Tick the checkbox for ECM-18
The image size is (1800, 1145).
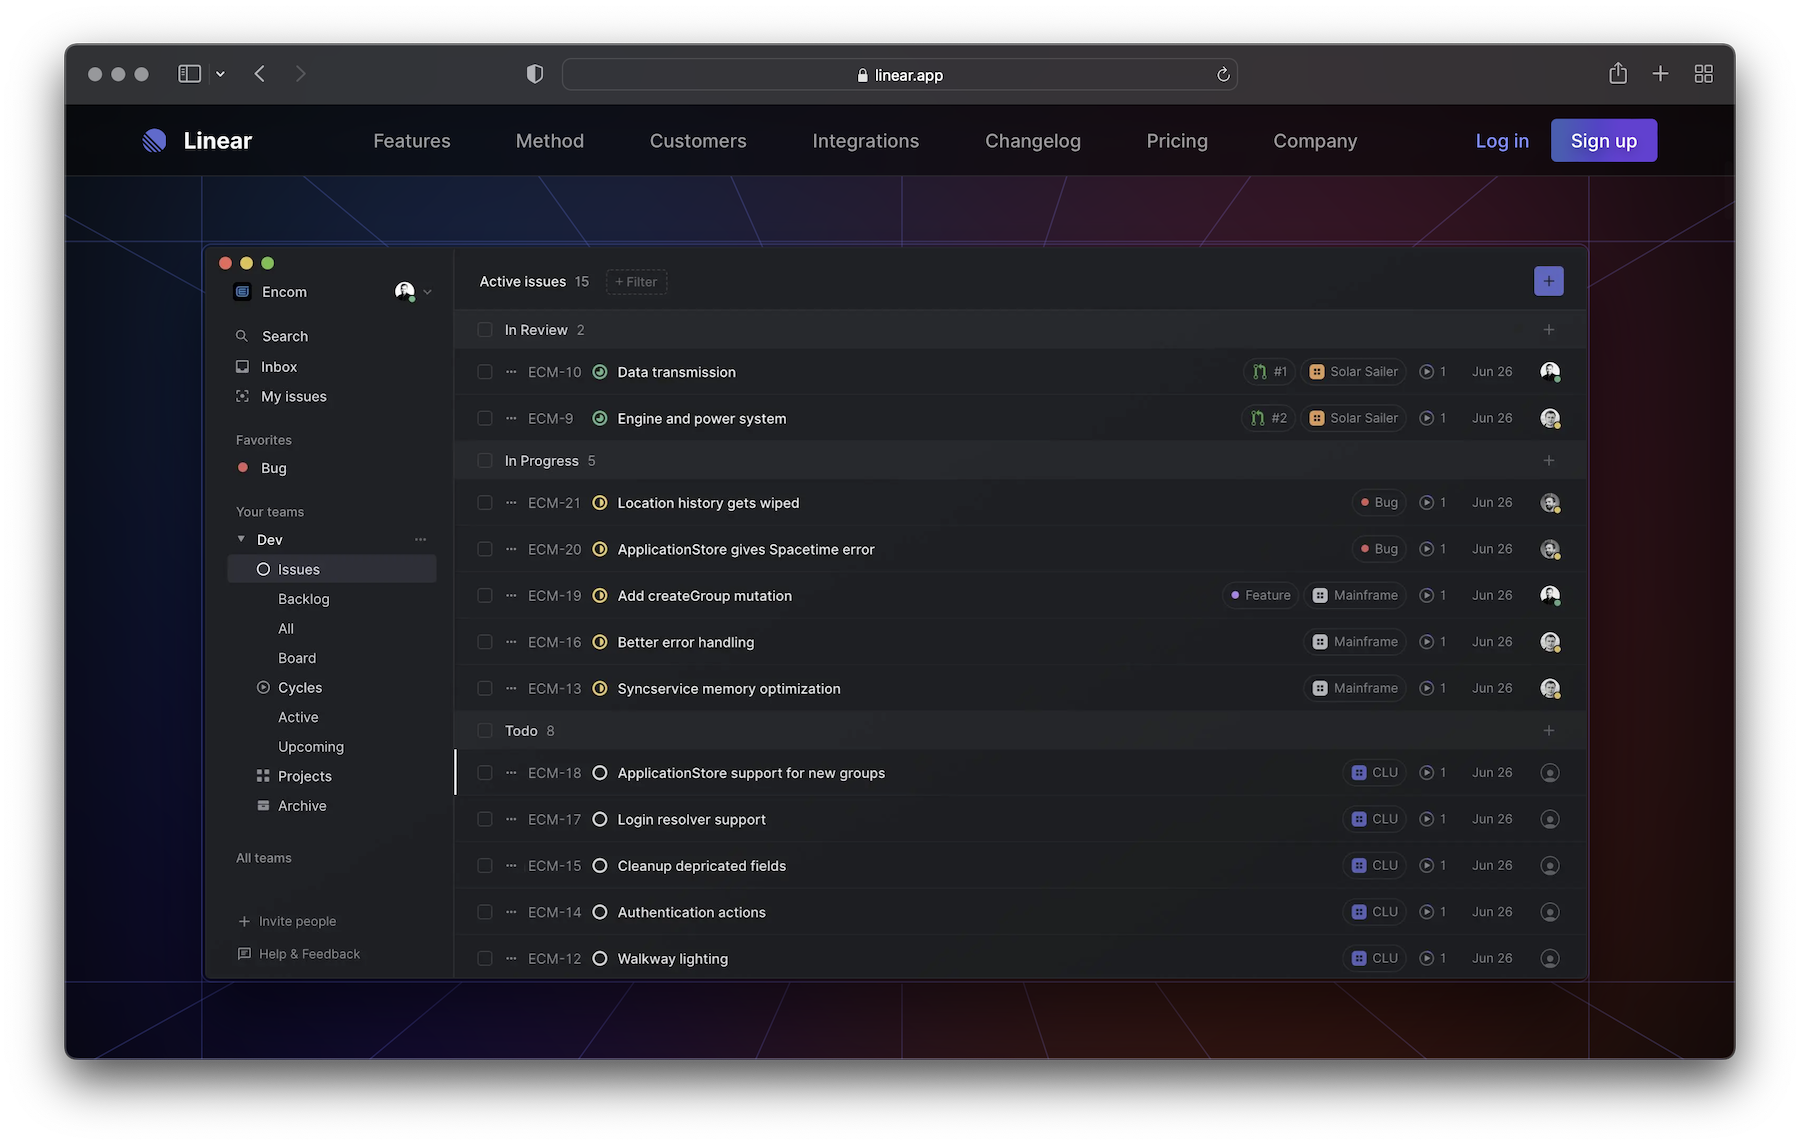[485, 773]
